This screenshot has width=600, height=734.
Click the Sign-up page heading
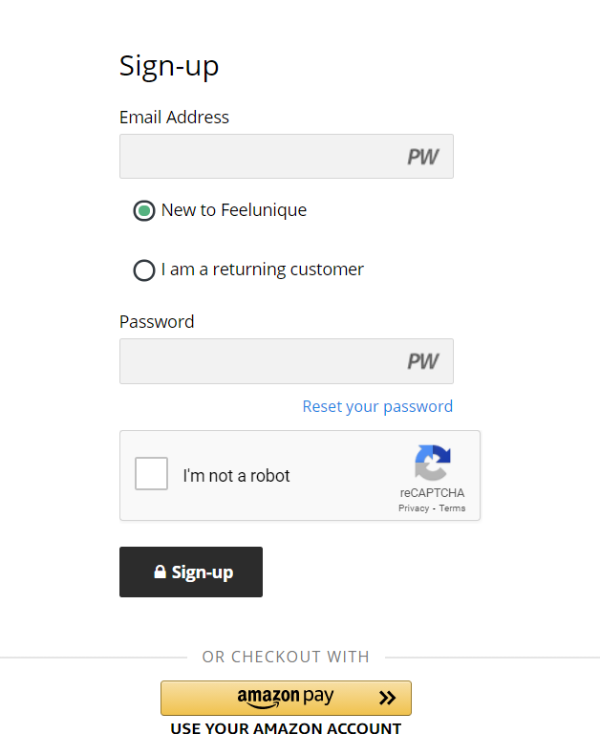[x=169, y=66]
